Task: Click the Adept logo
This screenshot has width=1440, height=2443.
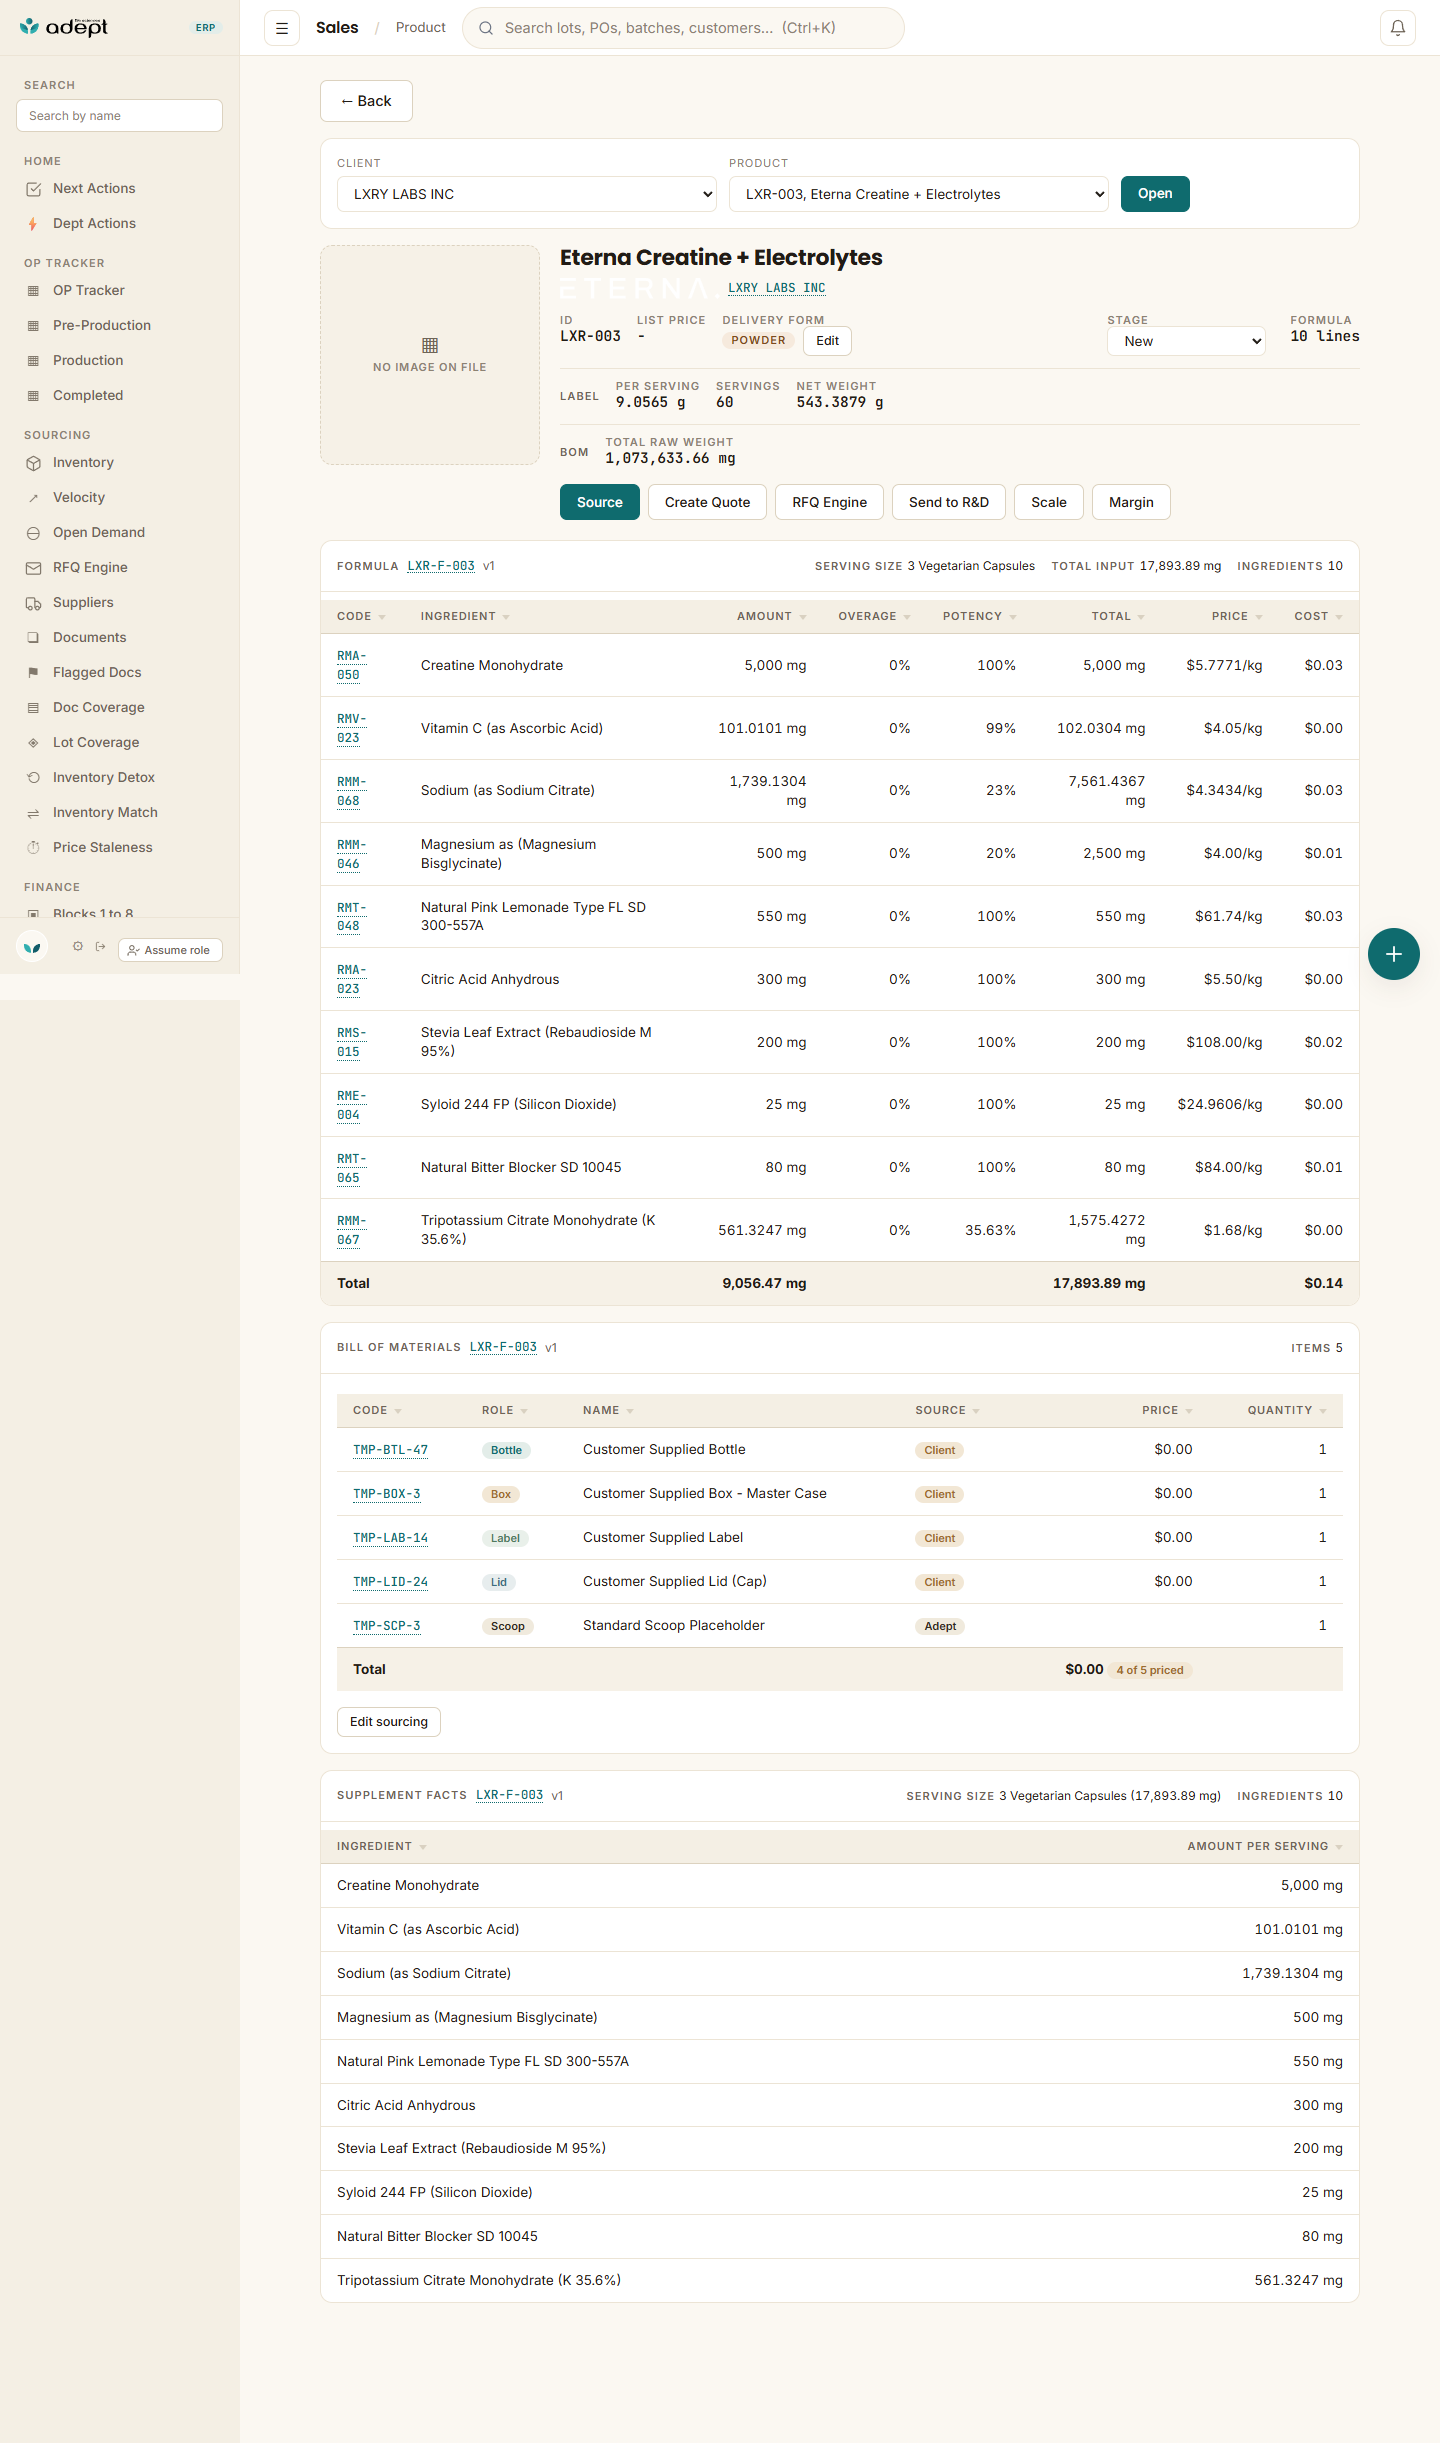Action: click(64, 27)
